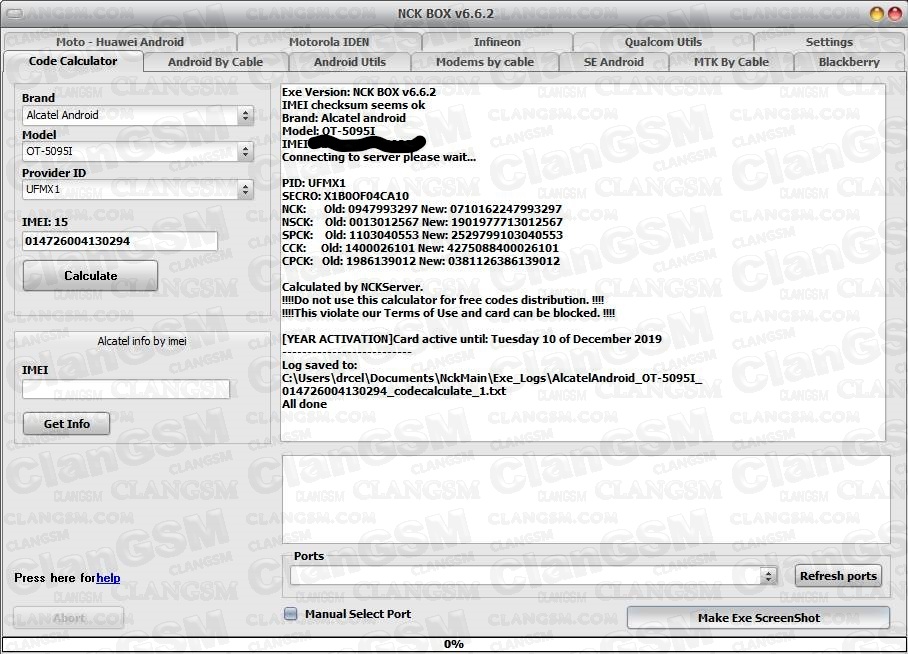Open the Settings tab
This screenshot has height=654, width=908.
(x=829, y=42)
